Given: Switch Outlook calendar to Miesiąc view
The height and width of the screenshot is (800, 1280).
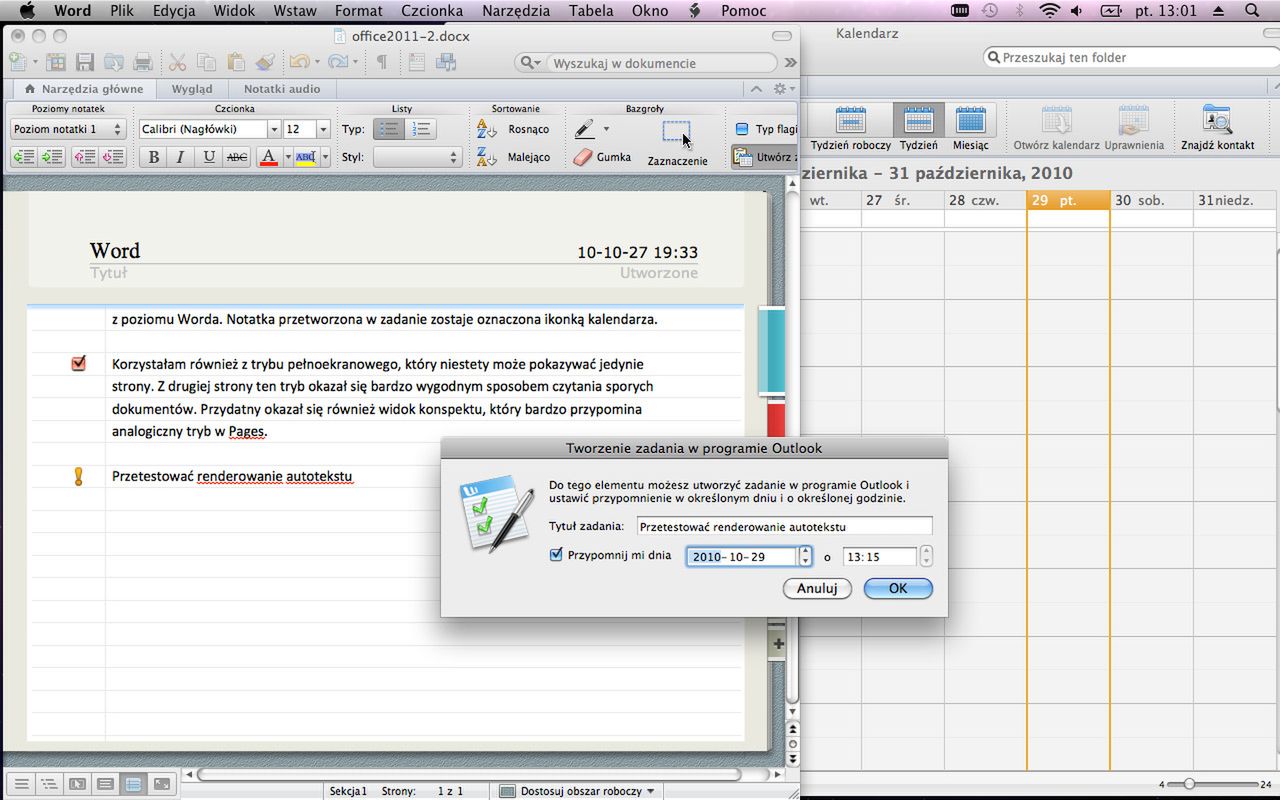Looking at the screenshot, I should [x=970, y=129].
